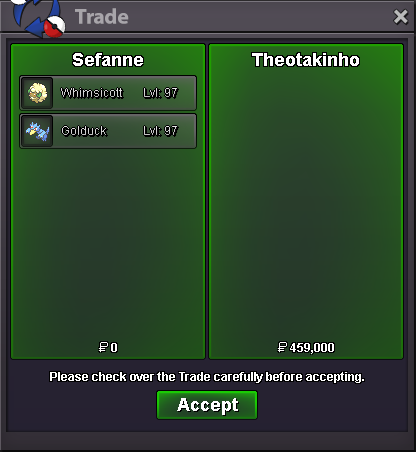Click the Sefanne player name
Image resolution: width=416 pixels, height=452 pixels.
[x=108, y=60]
